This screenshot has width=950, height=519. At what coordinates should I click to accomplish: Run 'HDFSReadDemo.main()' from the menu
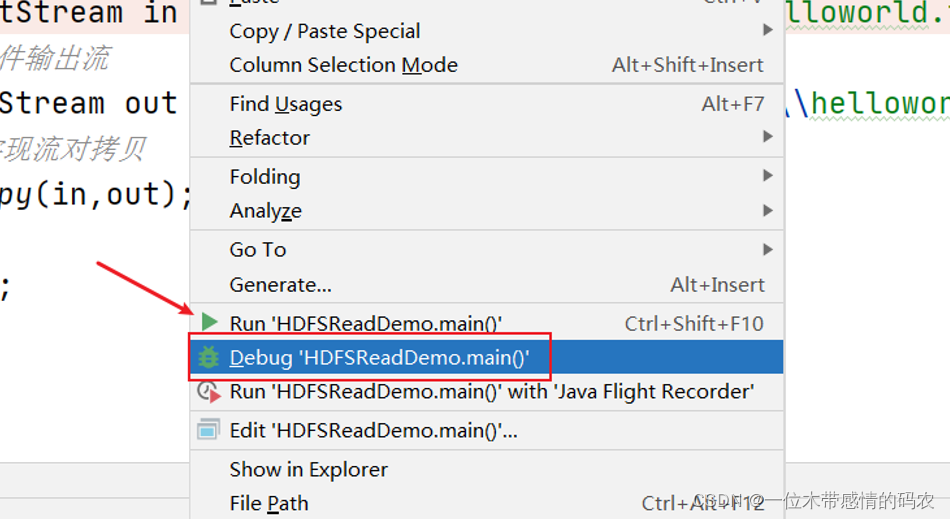[x=365, y=324]
